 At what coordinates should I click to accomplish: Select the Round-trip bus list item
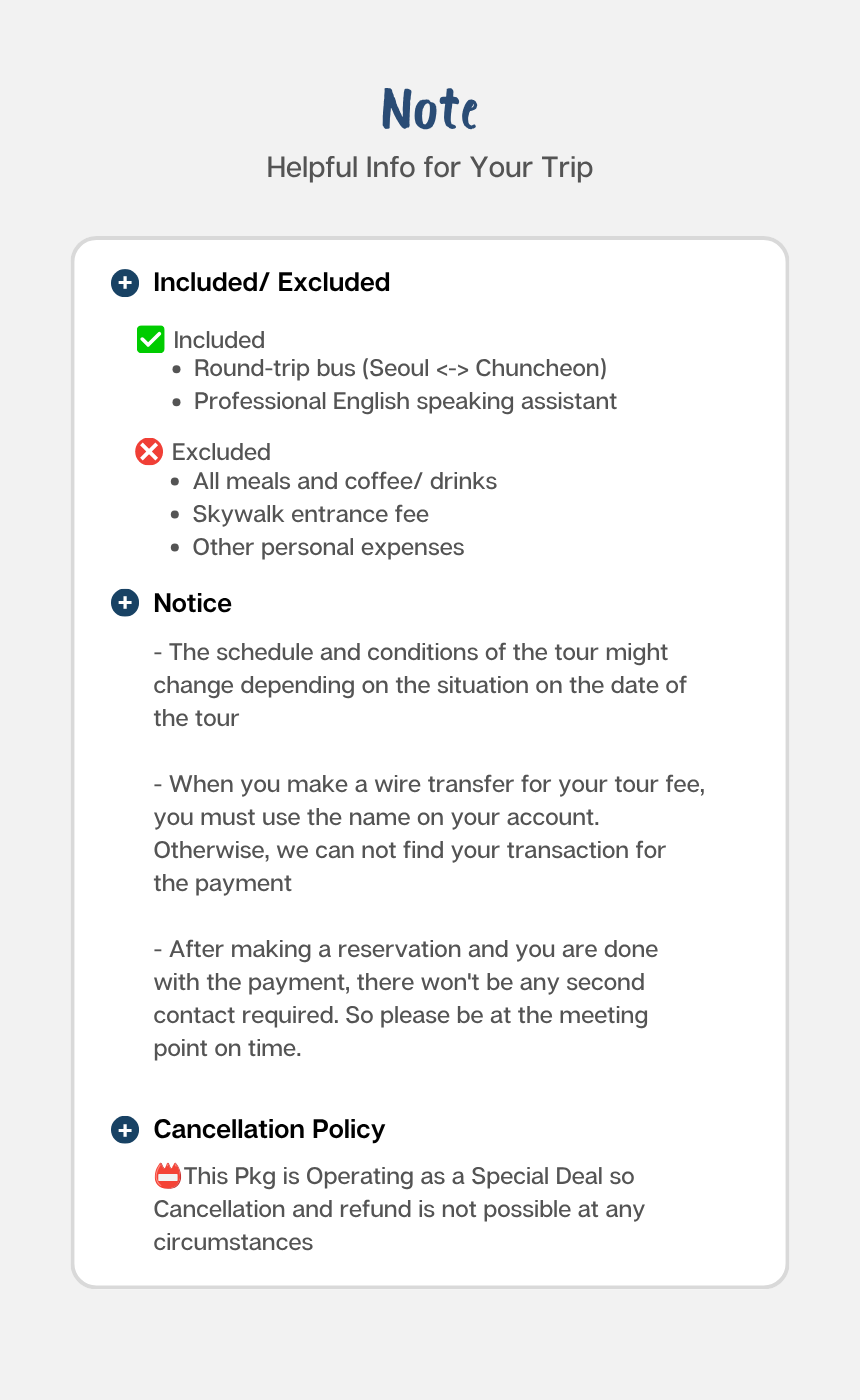pyautogui.click(x=400, y=368)
